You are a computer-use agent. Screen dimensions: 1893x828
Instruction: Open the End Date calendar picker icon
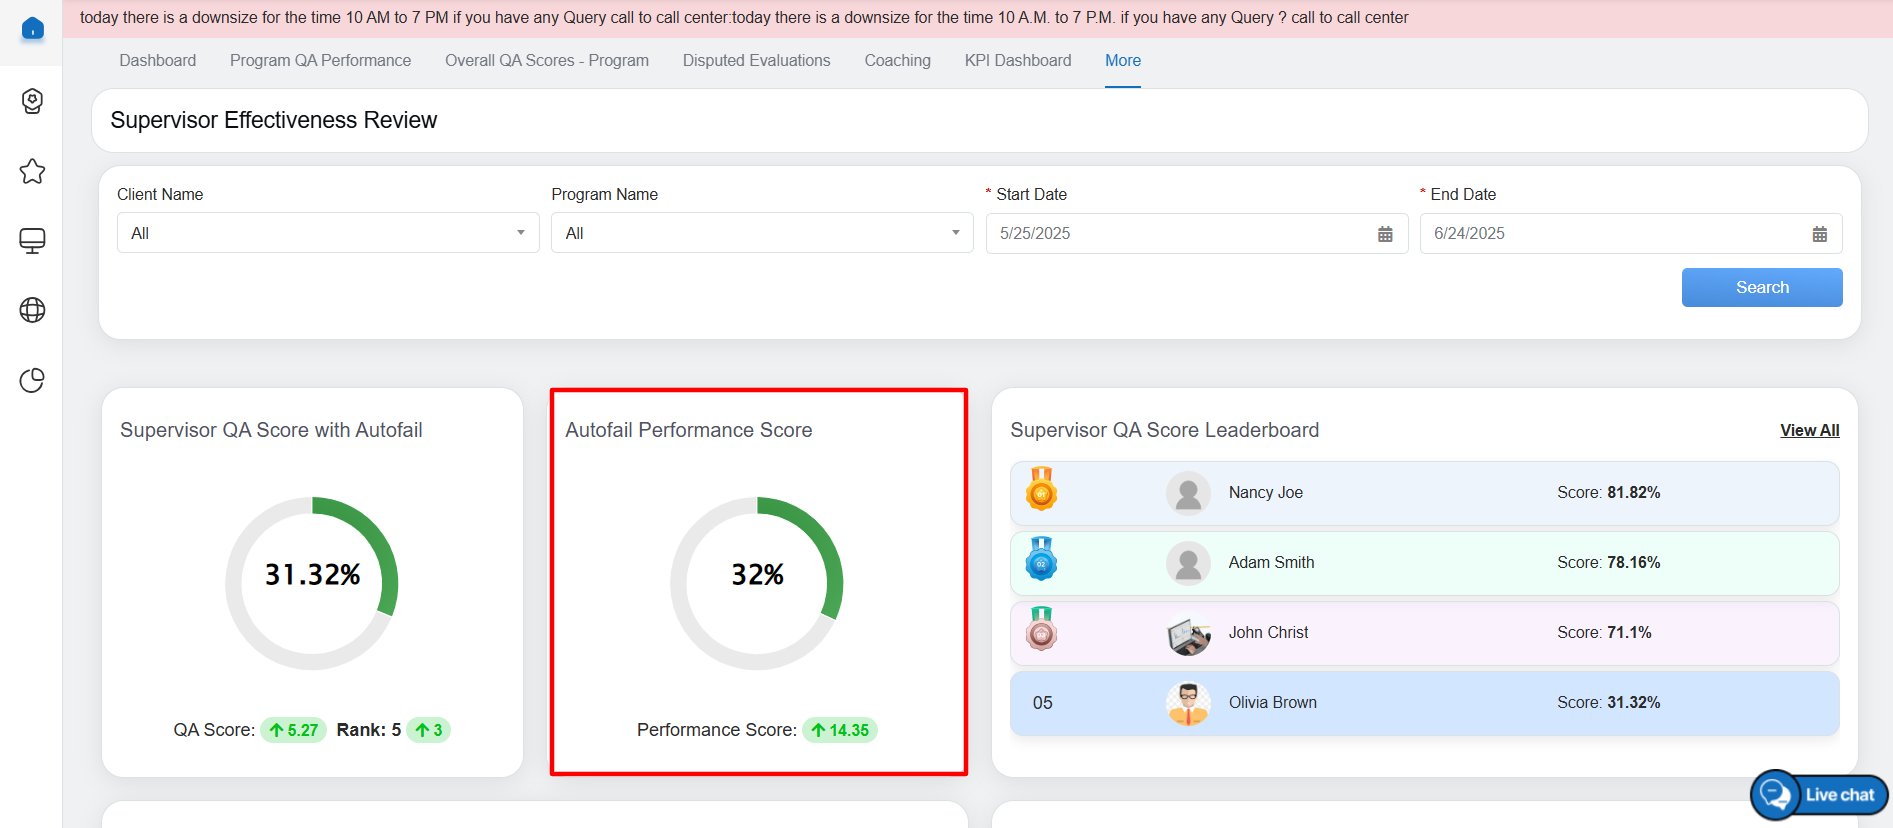pos(1819,234)
